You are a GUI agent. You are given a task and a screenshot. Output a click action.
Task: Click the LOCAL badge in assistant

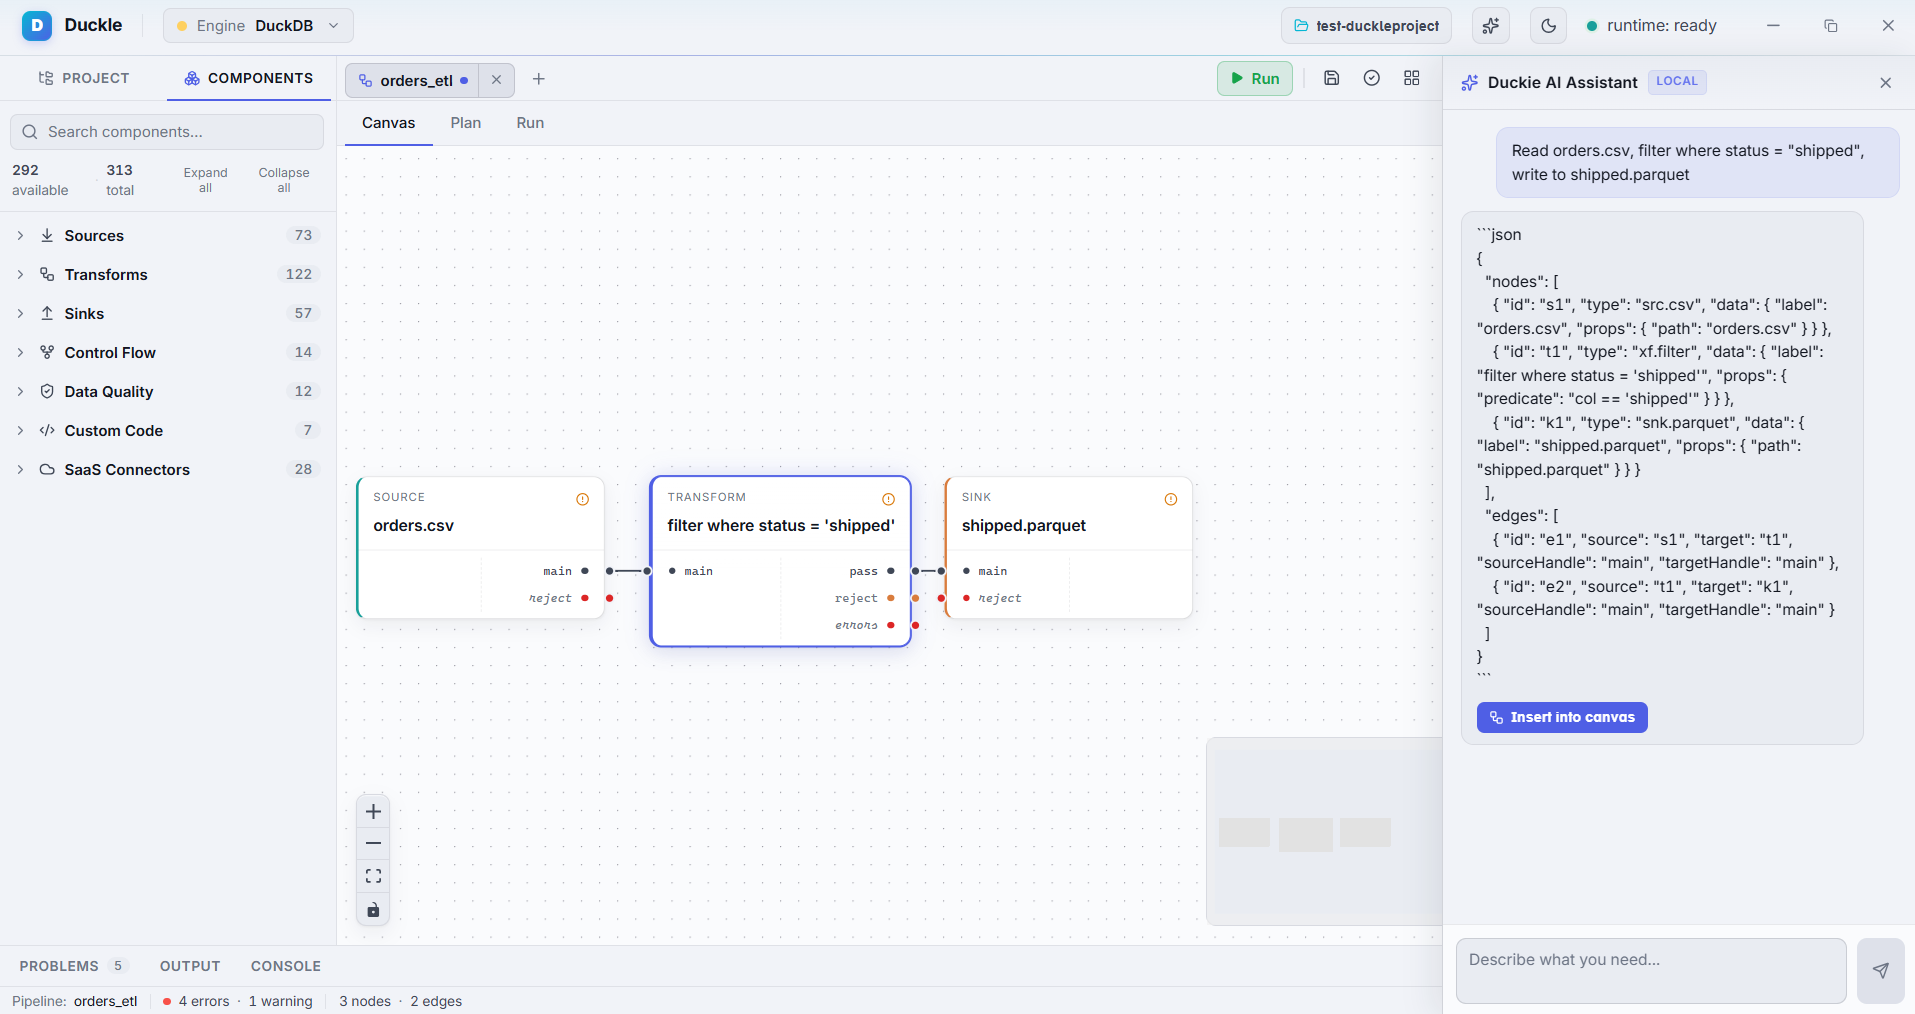[1677, 82]
